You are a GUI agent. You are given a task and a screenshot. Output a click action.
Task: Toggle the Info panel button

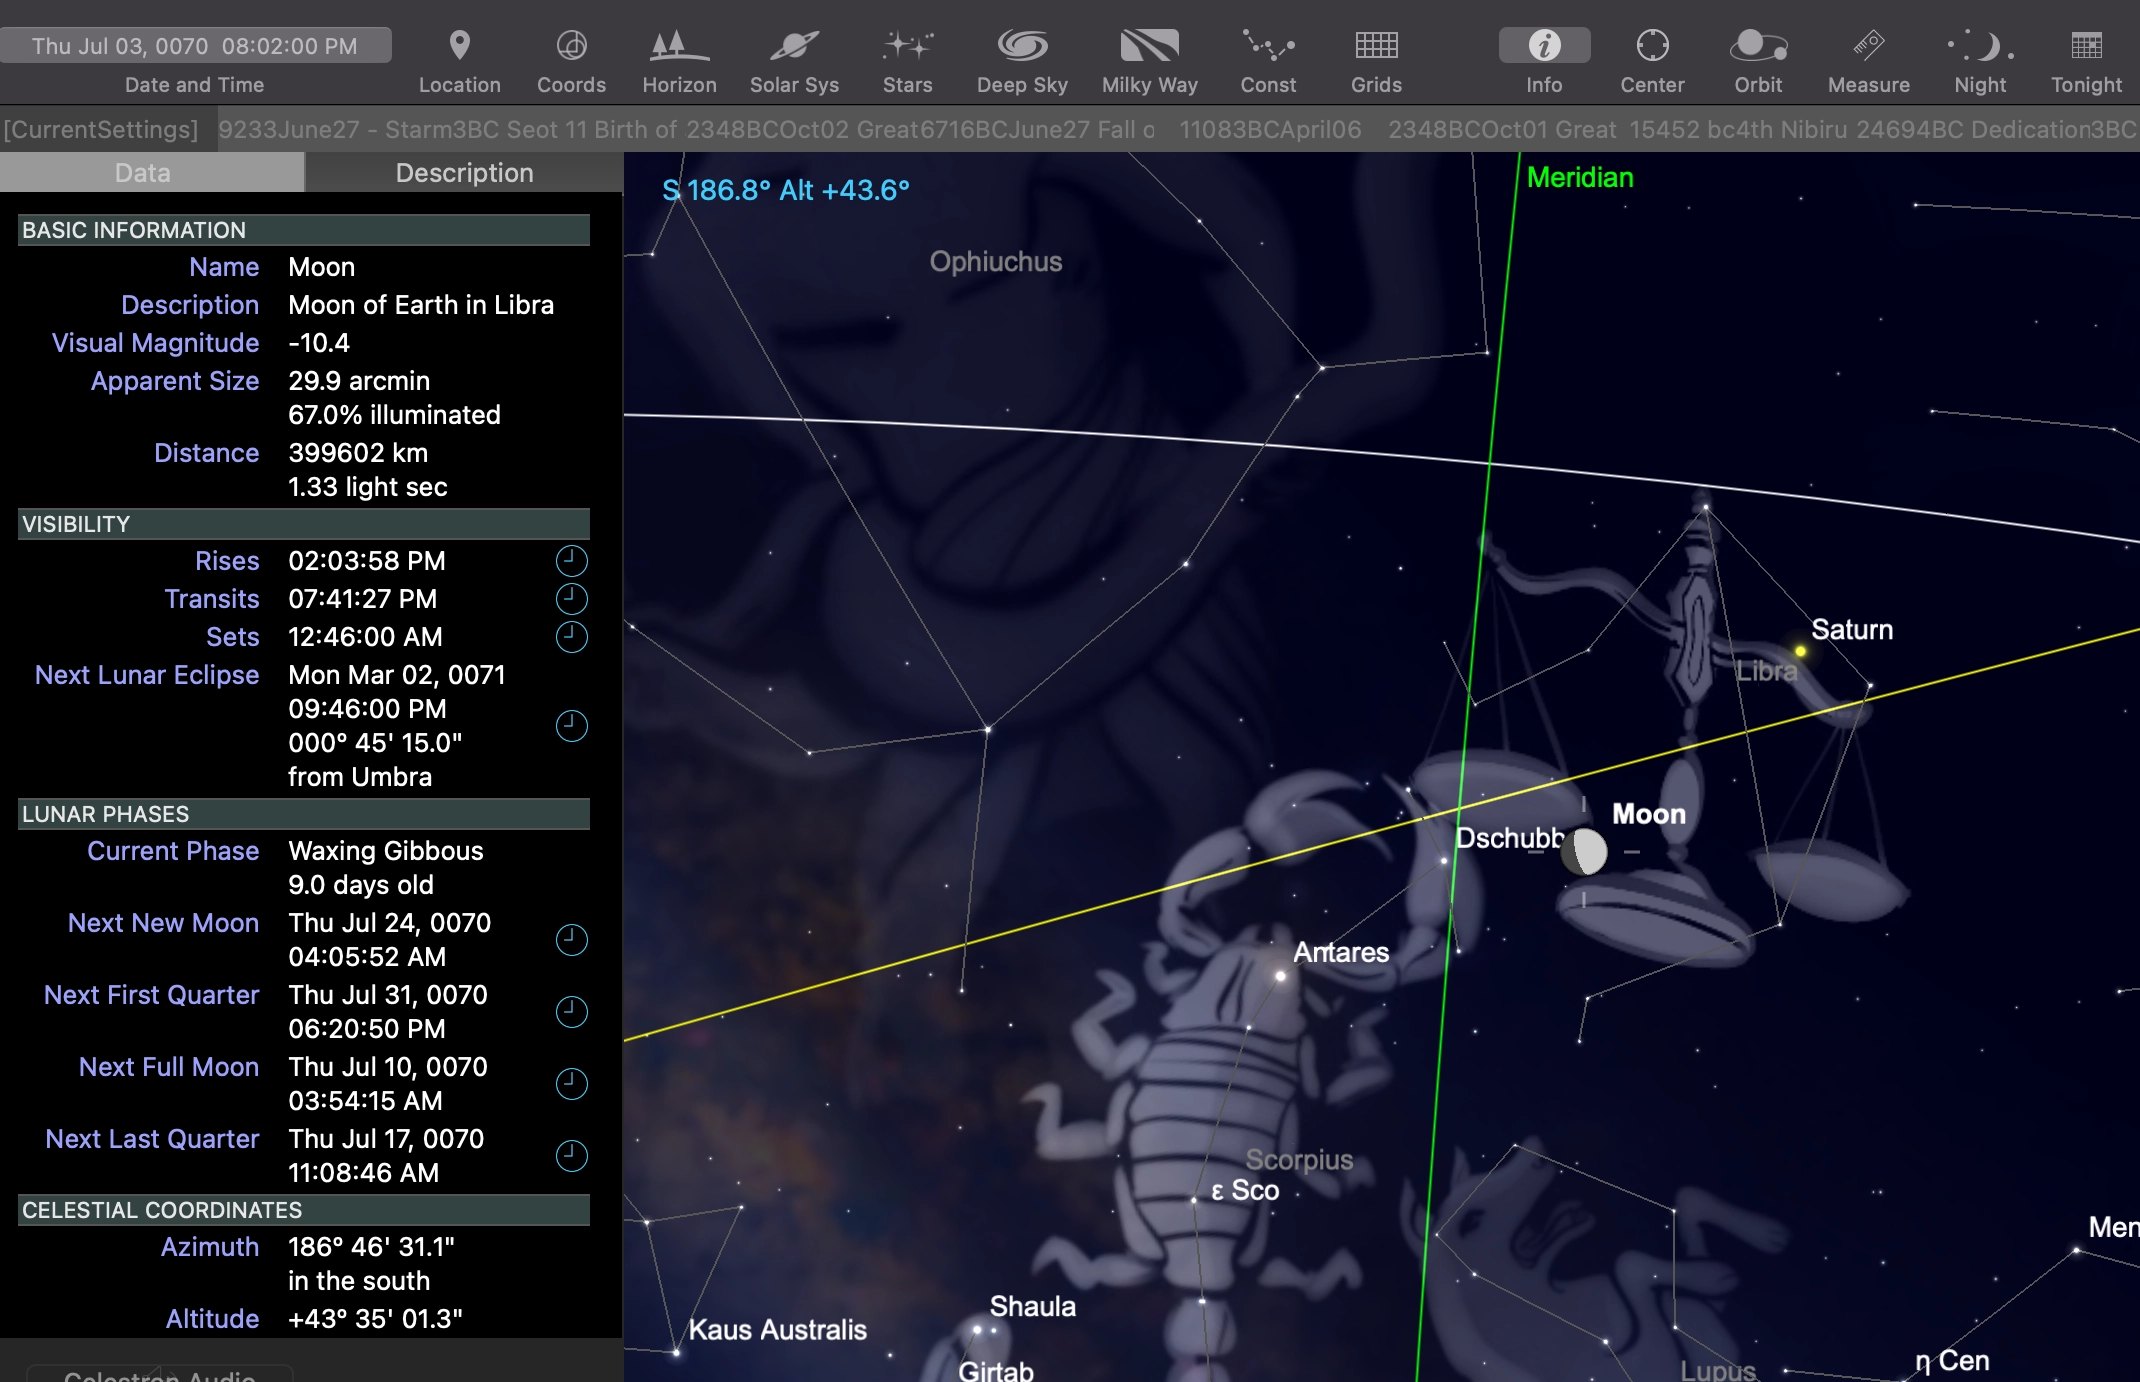pos(1544,46)
